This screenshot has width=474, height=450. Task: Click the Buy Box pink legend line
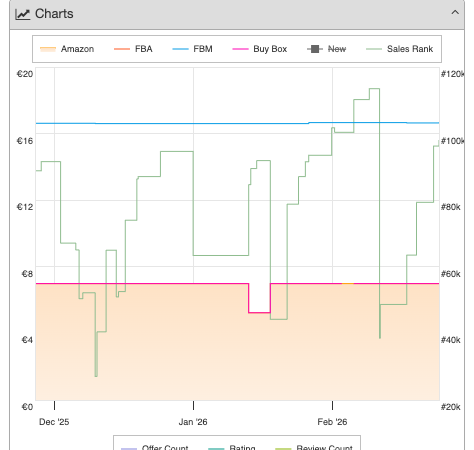(240, 49)
